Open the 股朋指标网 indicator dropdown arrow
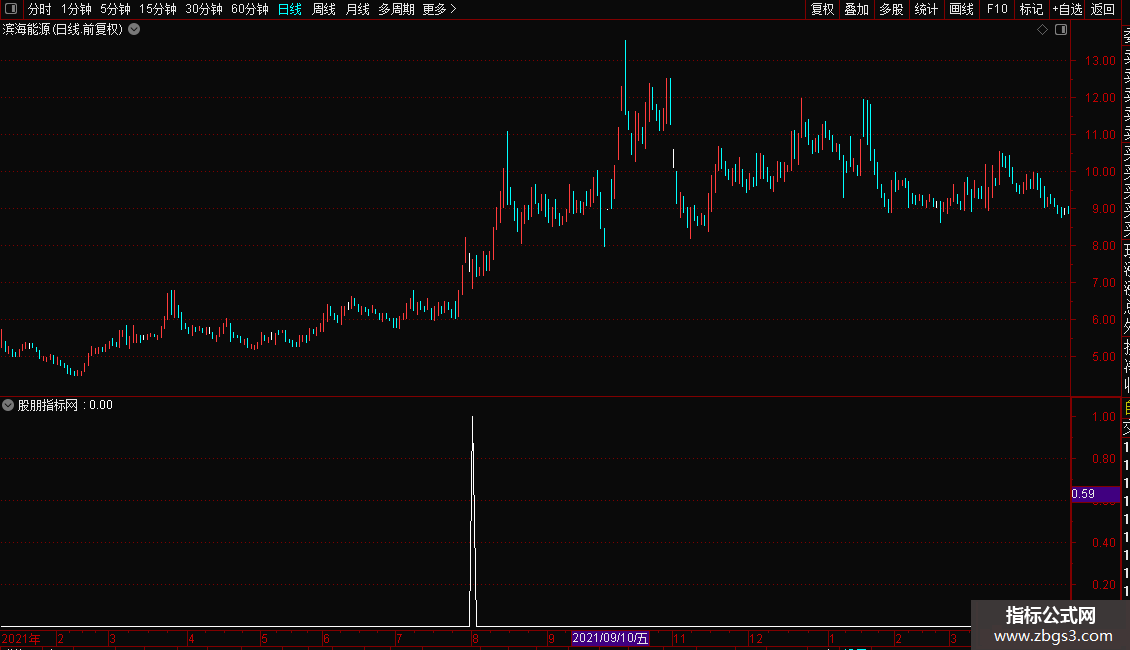This screenshot has height=650, width=1130. point(8,405)
